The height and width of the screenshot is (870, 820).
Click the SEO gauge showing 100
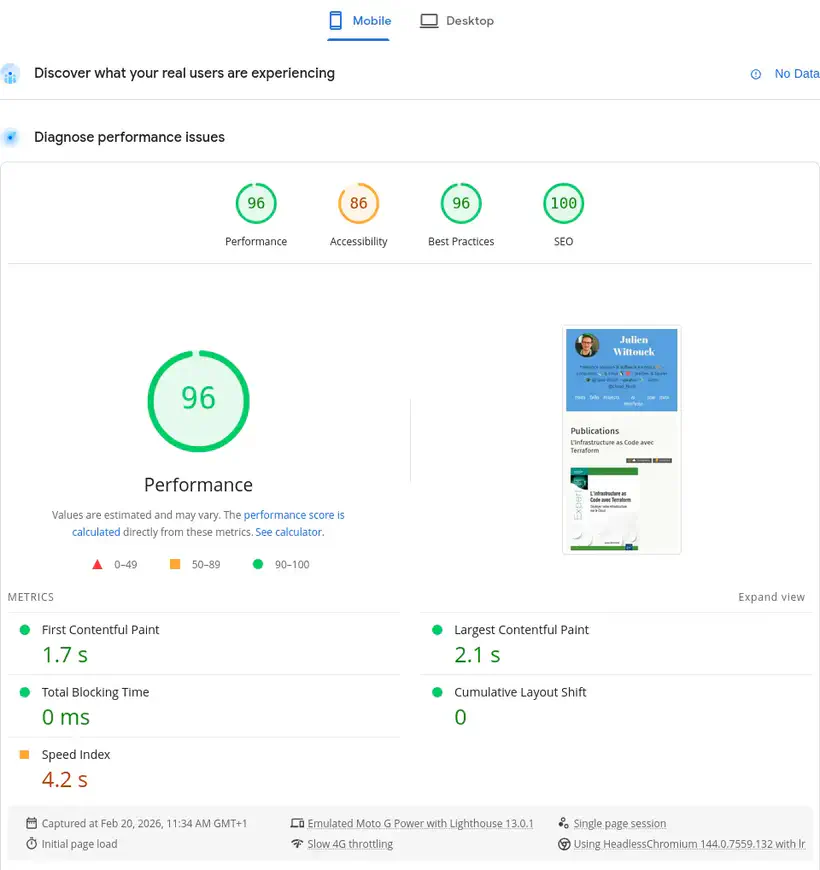563,203
